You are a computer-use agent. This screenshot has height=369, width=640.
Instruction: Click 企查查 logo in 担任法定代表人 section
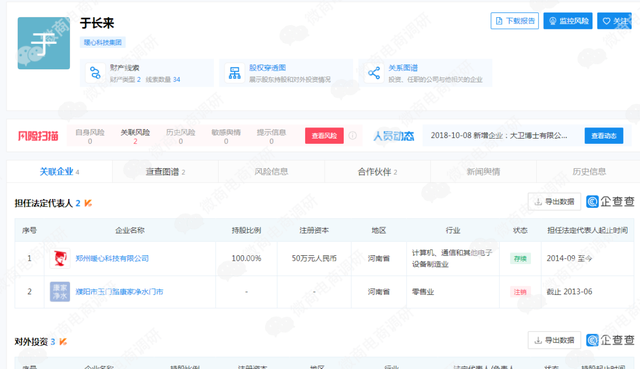[610, 202]
